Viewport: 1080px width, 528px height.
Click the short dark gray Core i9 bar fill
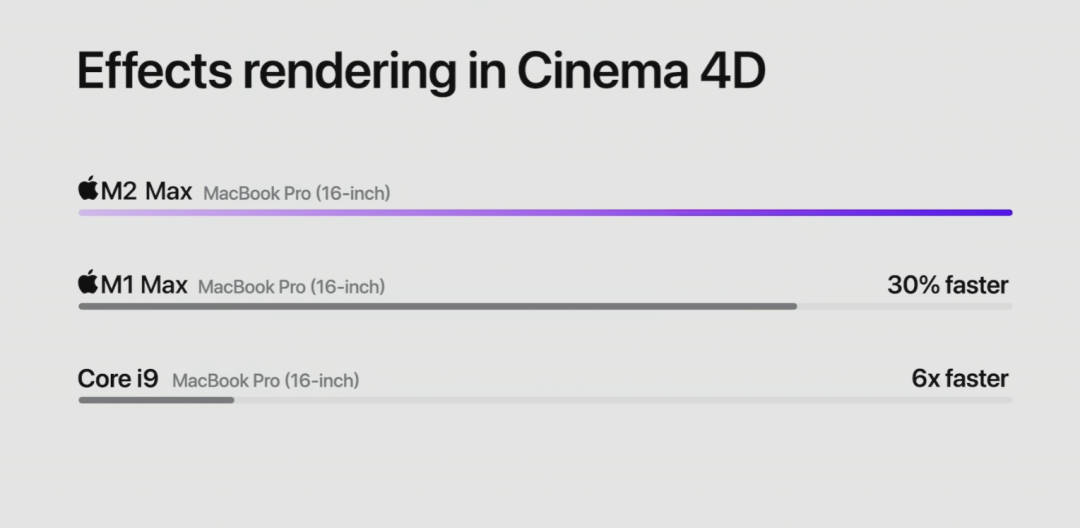pyautogui.click(x=156, y=400)
